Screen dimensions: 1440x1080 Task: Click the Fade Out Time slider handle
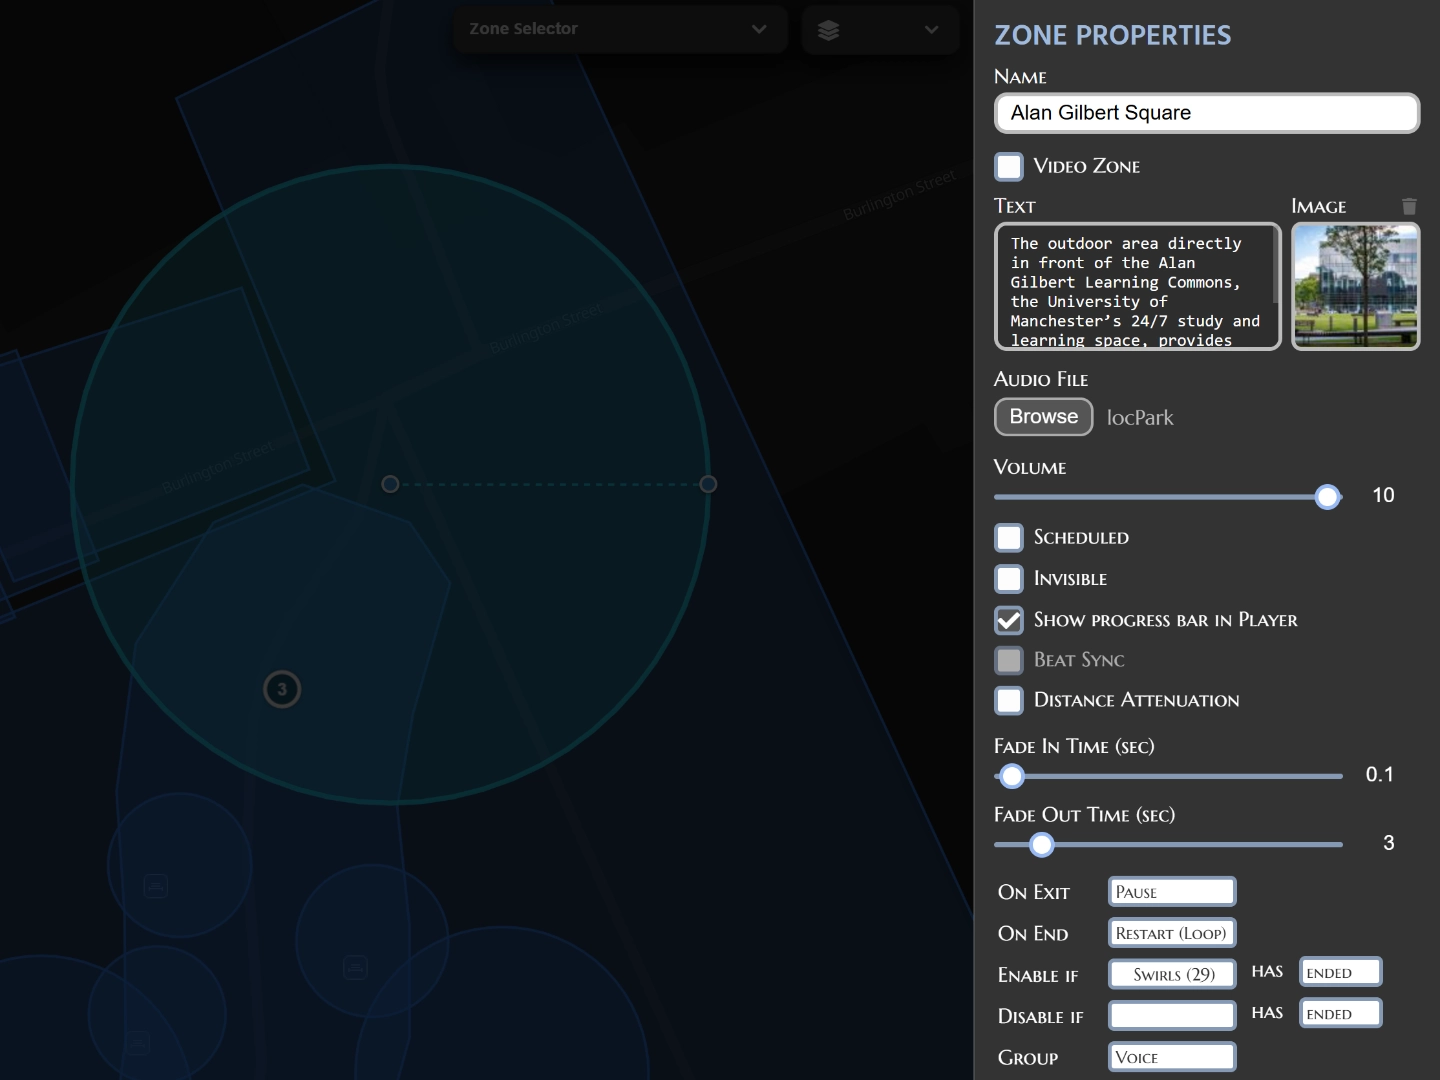[x=1042, y=845]
